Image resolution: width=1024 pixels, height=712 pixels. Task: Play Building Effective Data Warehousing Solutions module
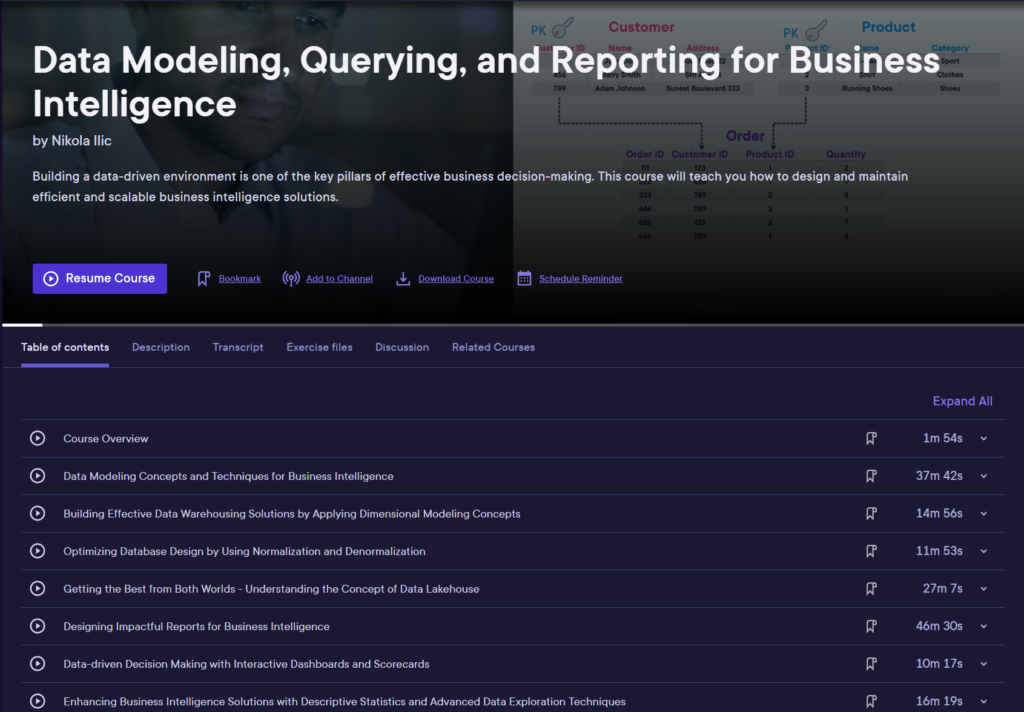pos(37,513)
